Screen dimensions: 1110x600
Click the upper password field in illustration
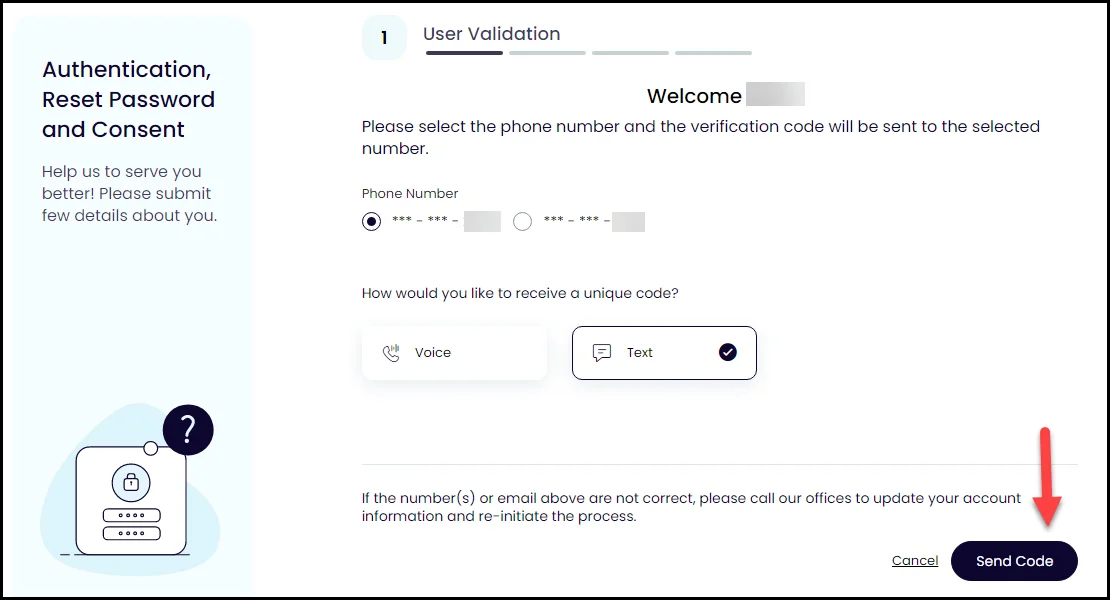(131, 515)
